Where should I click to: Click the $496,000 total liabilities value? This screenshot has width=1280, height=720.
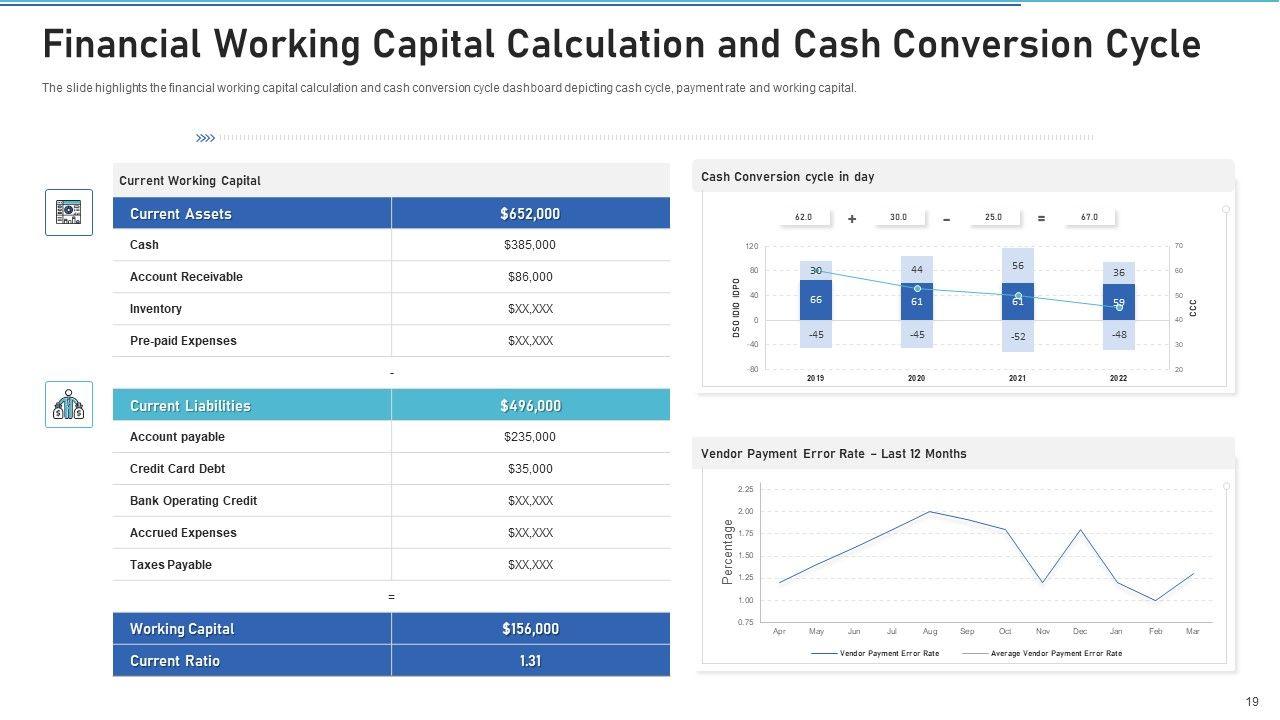(x=530, y=405)
